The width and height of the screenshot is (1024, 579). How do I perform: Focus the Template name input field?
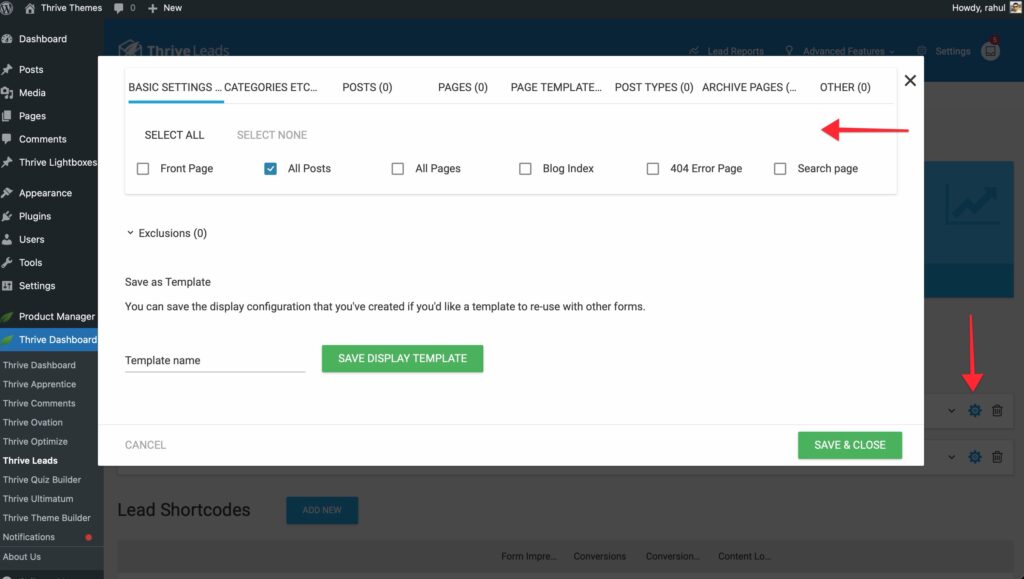tap(214, 360)
